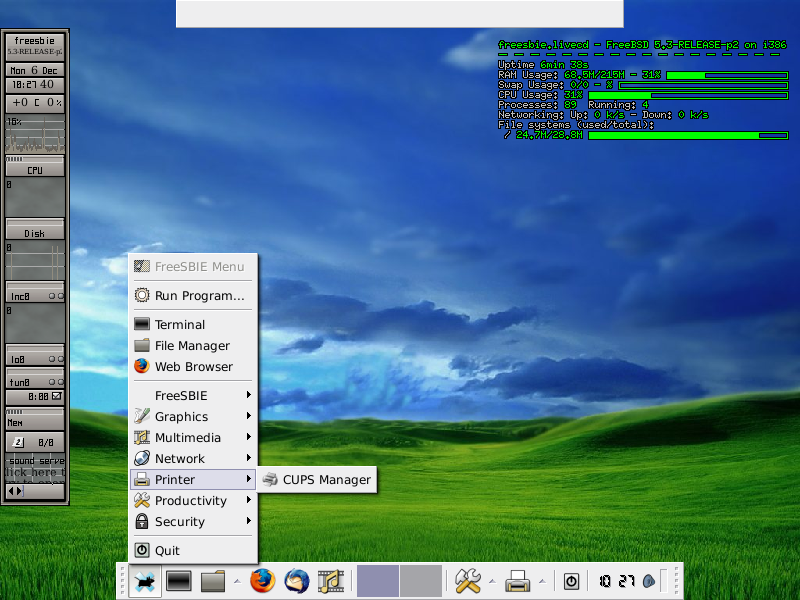The width and height of the screenshot is (800, 600).
Task: Launch the terminal icon in the bottom panel
Action: [x=179, y=581]
